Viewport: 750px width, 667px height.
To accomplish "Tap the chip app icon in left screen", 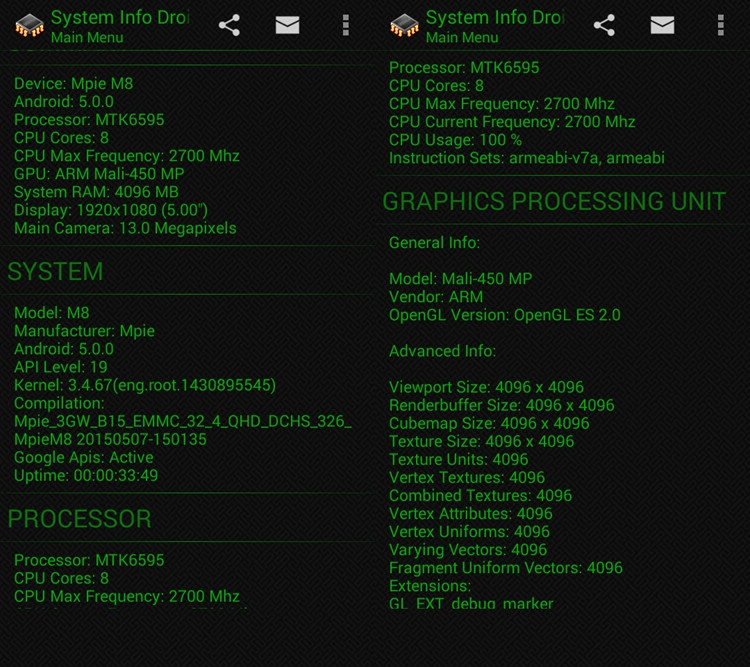I will 29,25.
